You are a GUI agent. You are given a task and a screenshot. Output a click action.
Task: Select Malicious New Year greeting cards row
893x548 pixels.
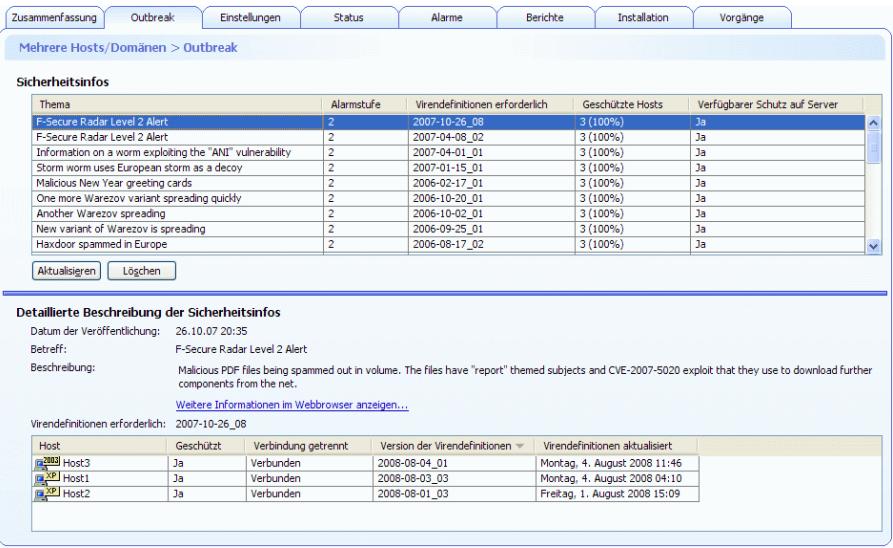pyautogui.click(x=449, y=183)
